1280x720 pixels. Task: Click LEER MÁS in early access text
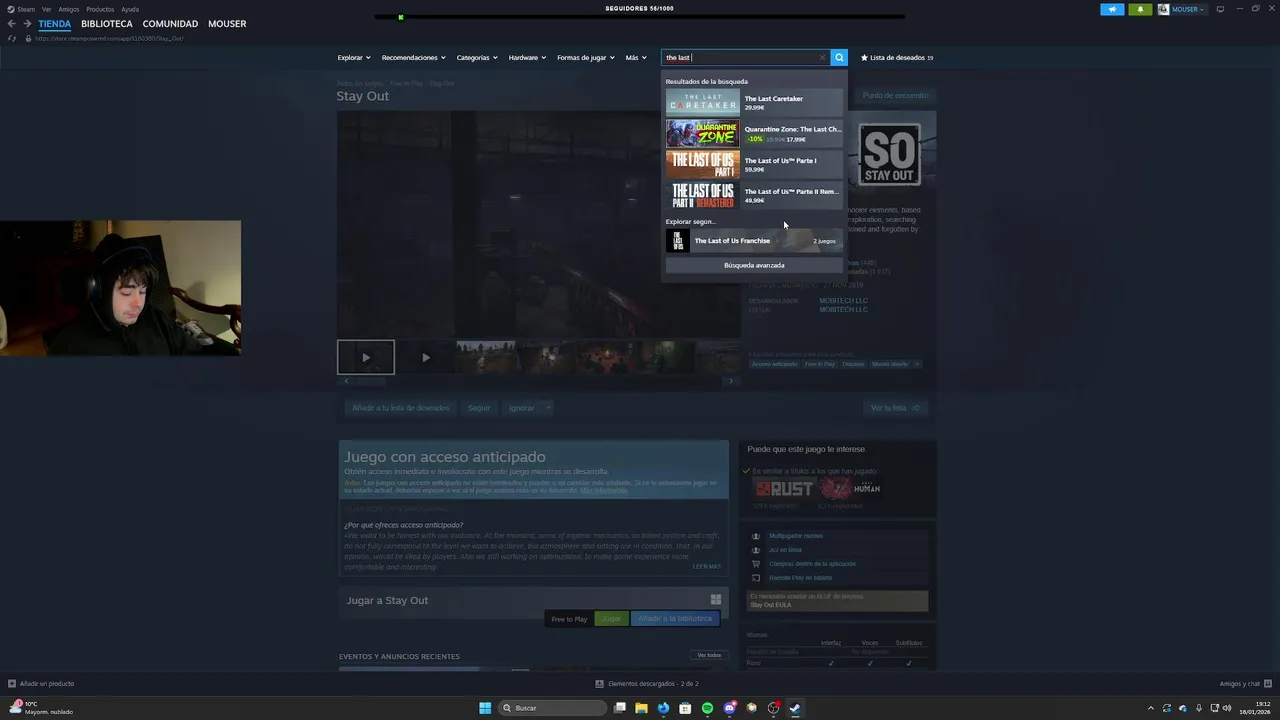706,567
